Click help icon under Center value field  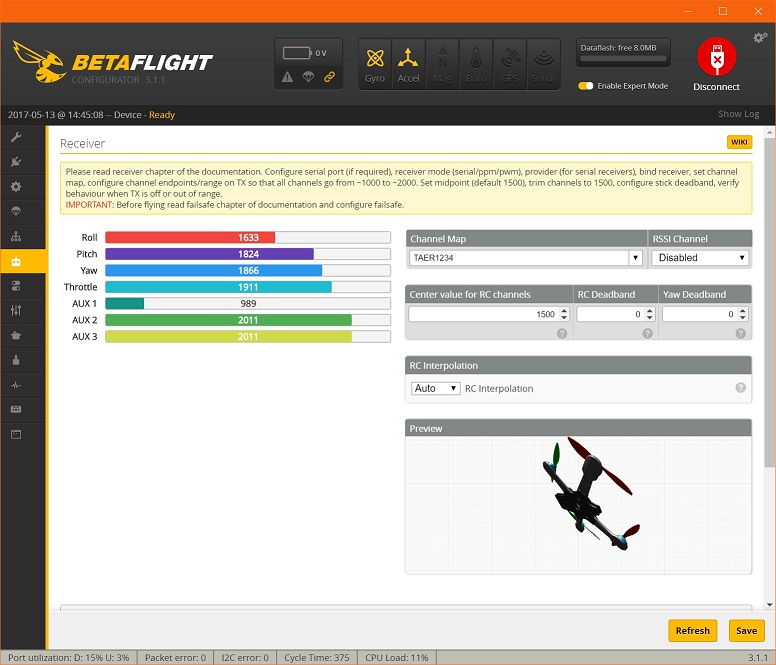point(562,333)
